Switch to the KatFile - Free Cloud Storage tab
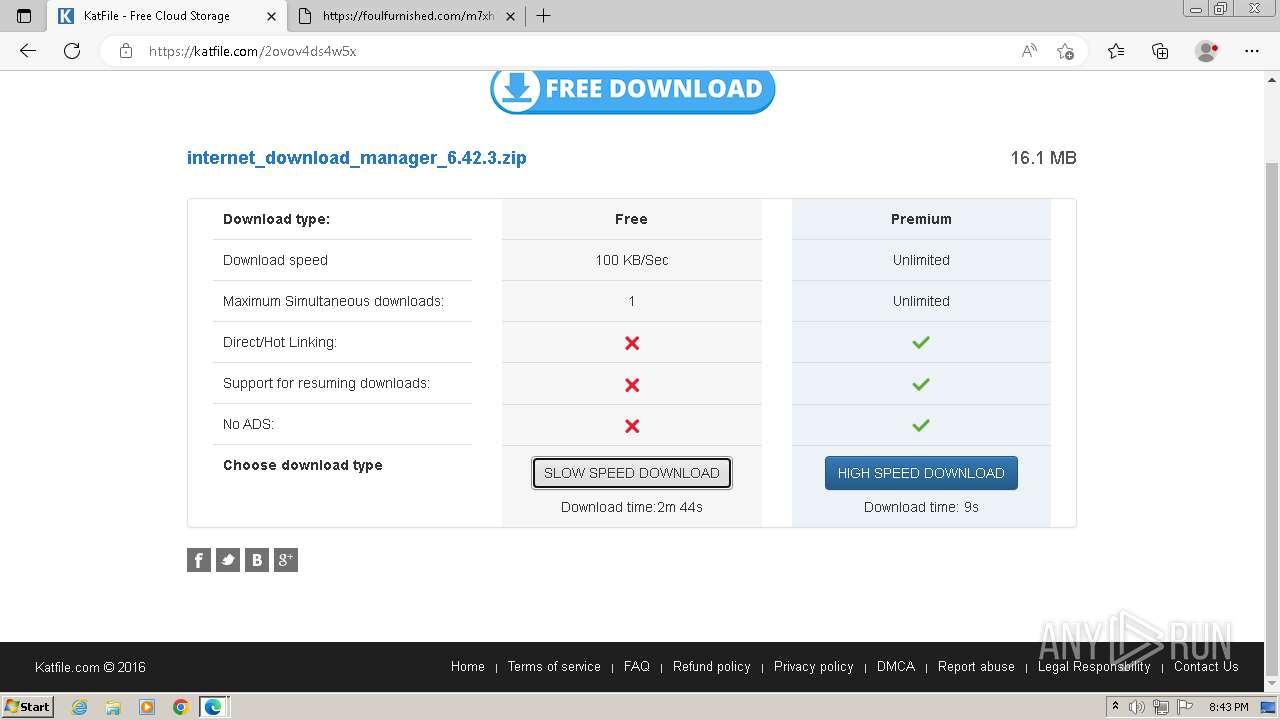1280x720 pixels. click(x=167, y=16)
